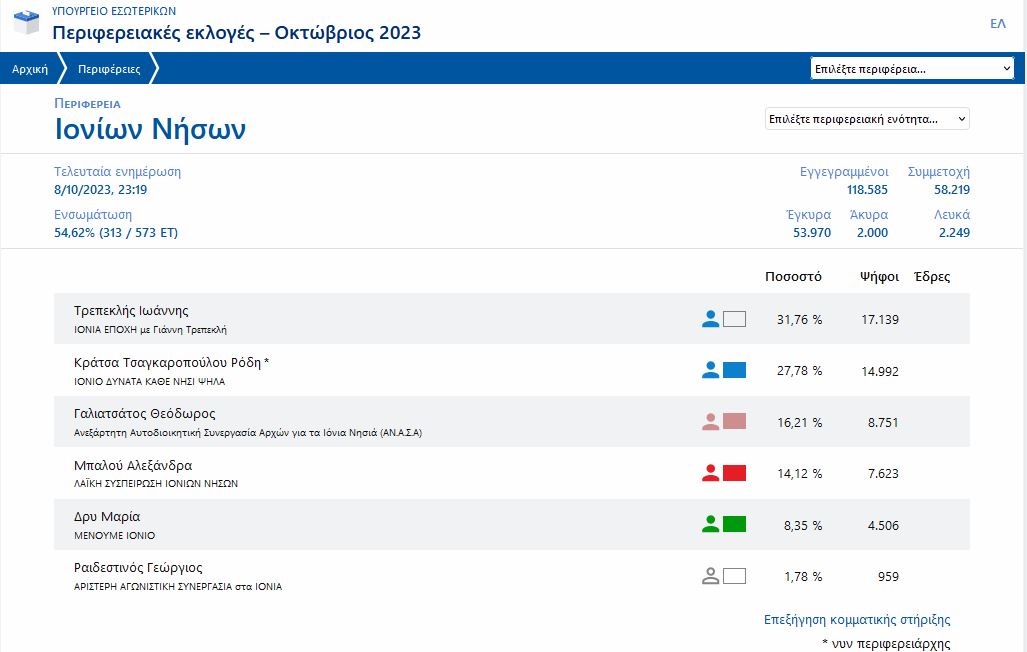Open Γαλιατσάτος Θεόδωρος candidate entry

click(145, 414)
